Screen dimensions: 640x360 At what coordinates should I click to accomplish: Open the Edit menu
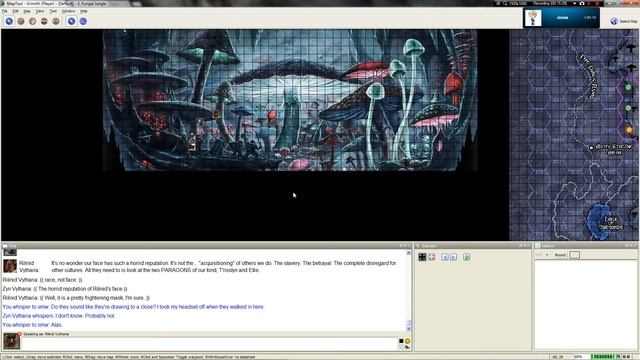point(16,11)
